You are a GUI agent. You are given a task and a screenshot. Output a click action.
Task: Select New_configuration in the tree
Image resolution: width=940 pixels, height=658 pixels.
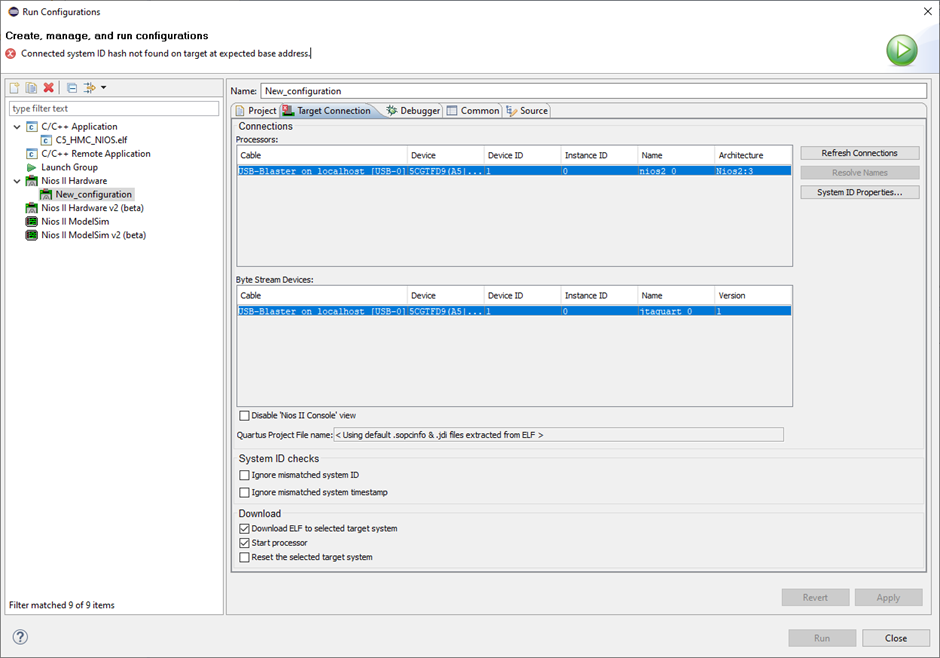[x=94, y=194]
